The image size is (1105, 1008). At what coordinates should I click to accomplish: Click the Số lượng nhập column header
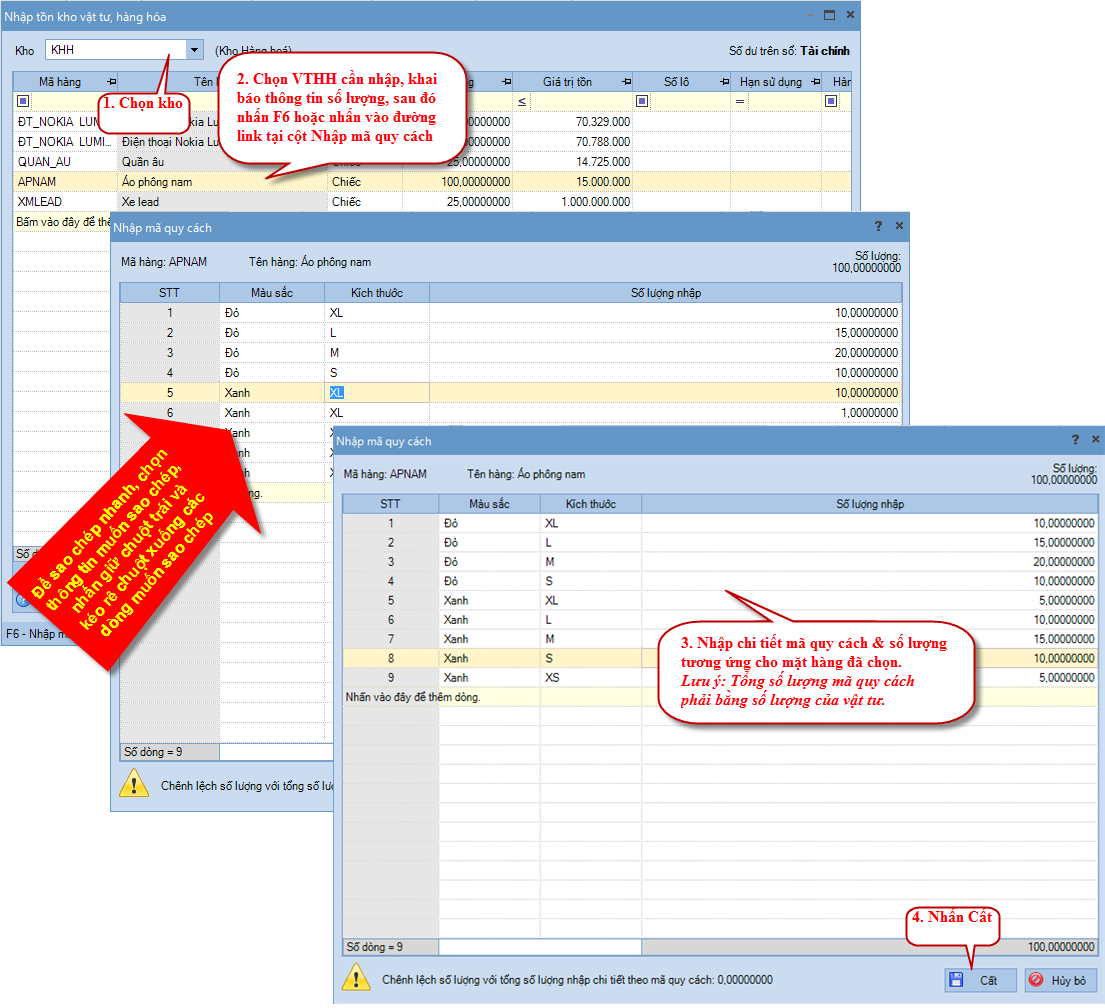pos(869,504)
